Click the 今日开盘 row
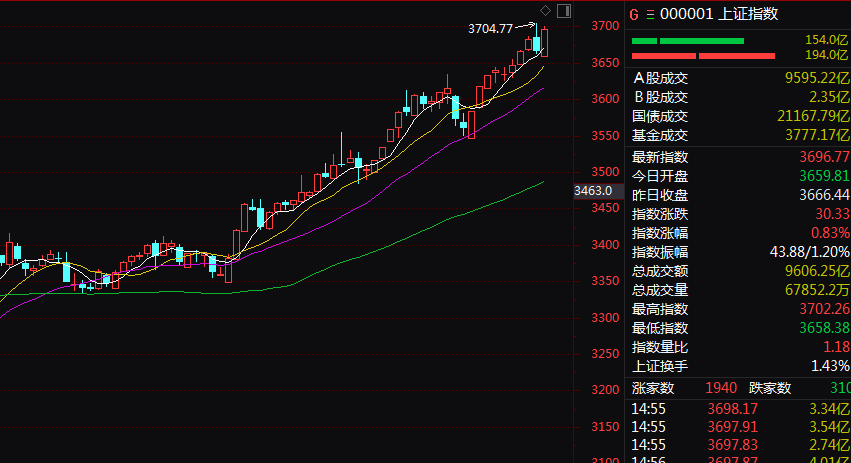Image resolution: width=851 pixels, height=463 pixels. coord(740,176)
